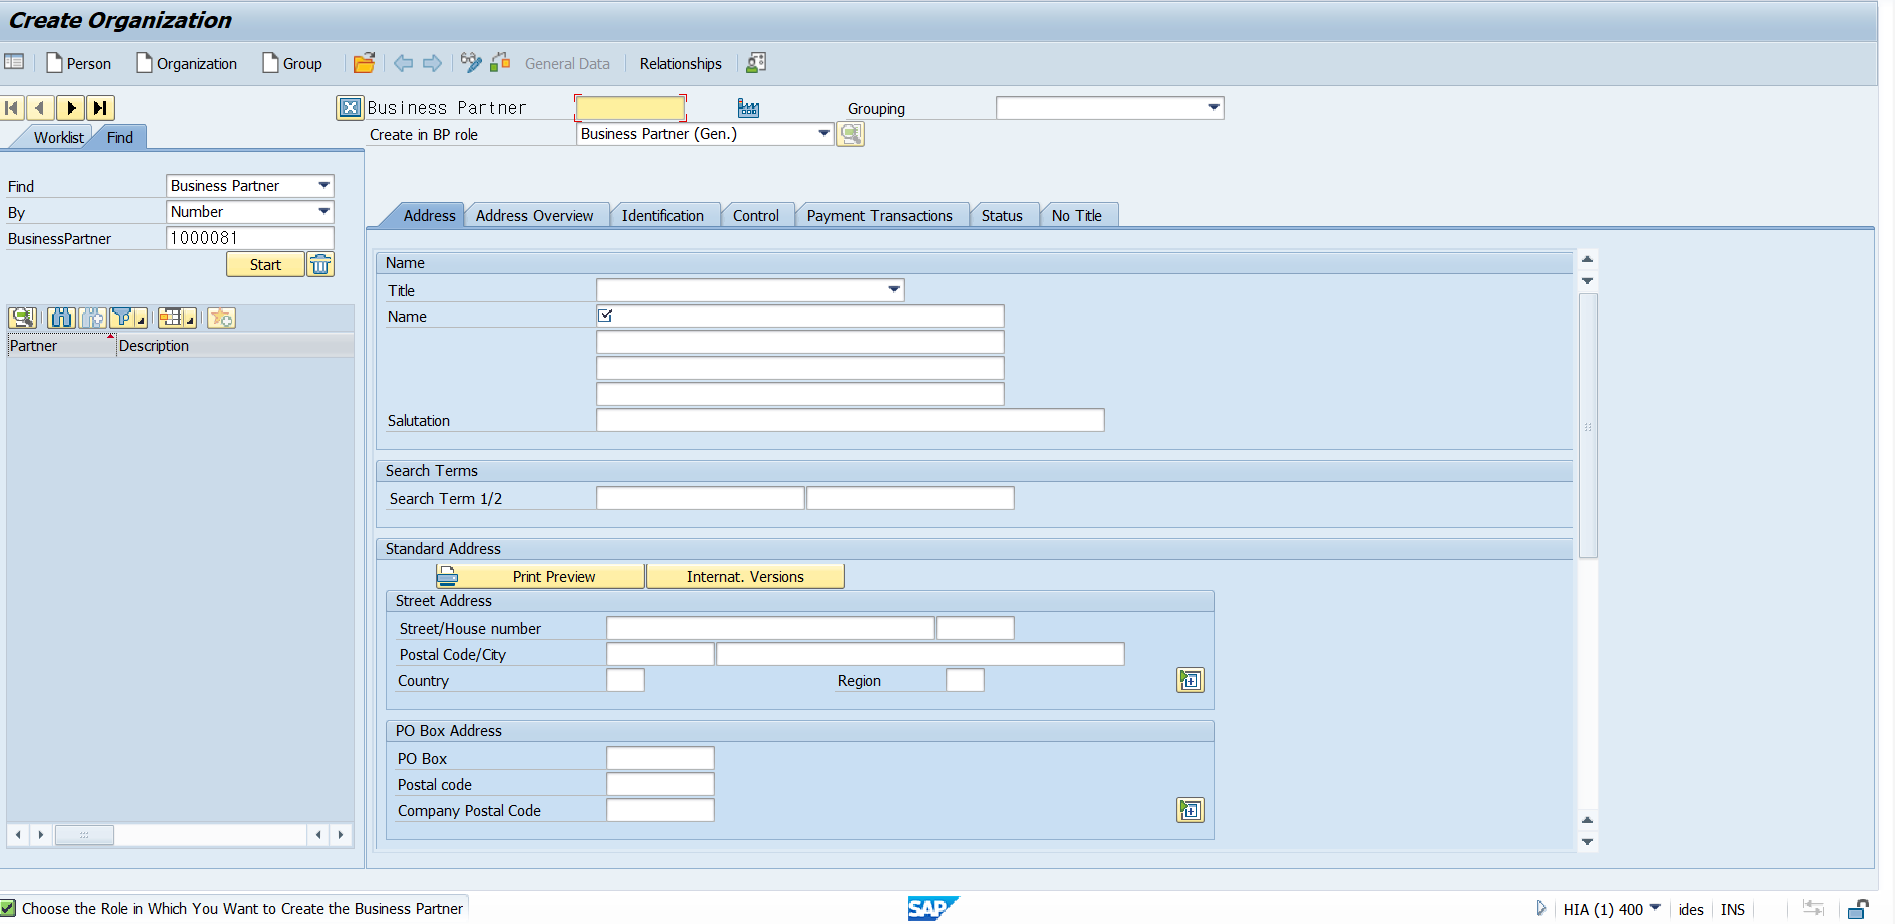Jump to the last business partner
The height and width of the screenshot is (924, 1895).
pos(100,108)
